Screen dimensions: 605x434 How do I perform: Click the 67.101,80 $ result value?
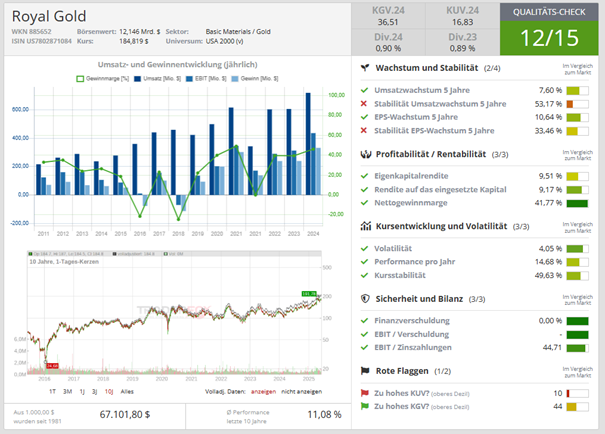click(x=125, y=414)
